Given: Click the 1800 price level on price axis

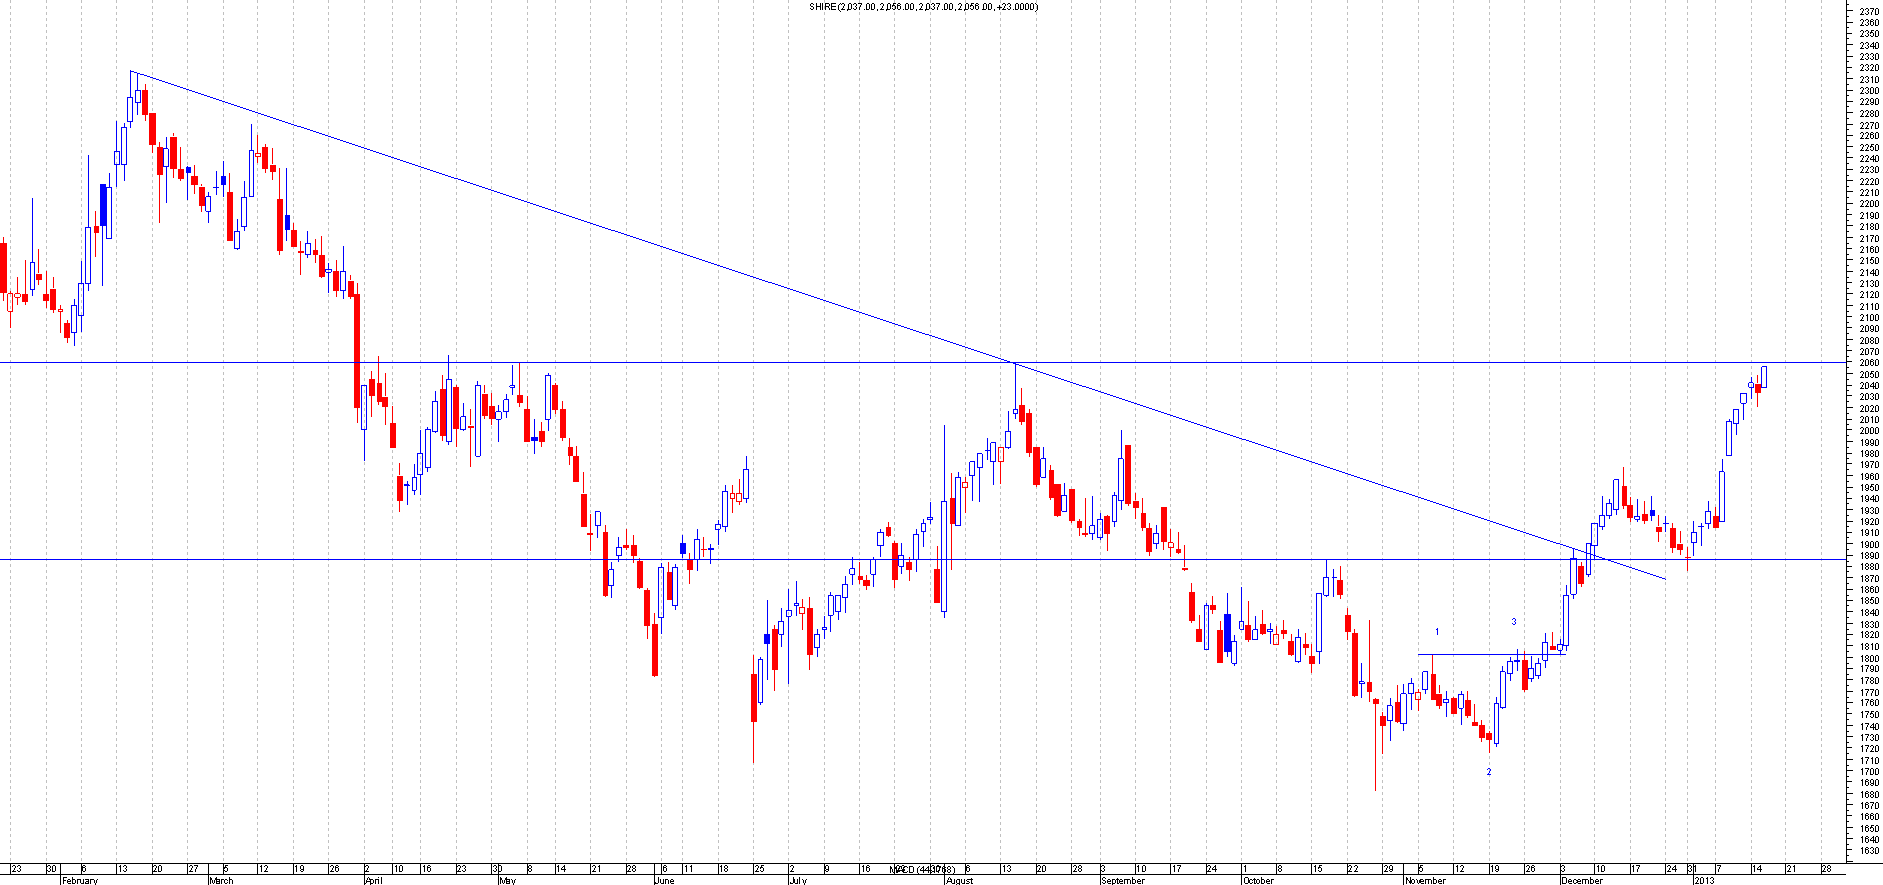Looking at the screenshot, I should 1868,659.
